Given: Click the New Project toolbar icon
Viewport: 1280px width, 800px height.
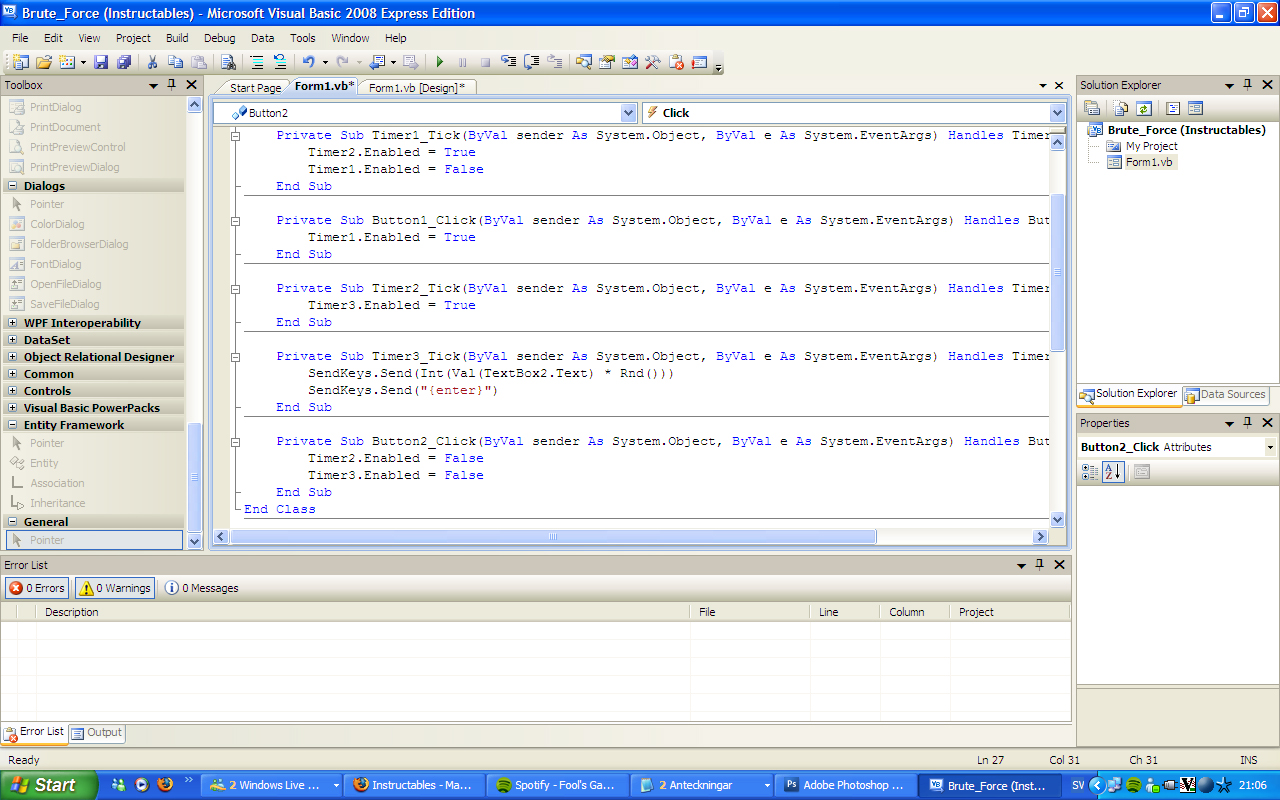Looking at the screenshot, I should [x=20, y=62].
